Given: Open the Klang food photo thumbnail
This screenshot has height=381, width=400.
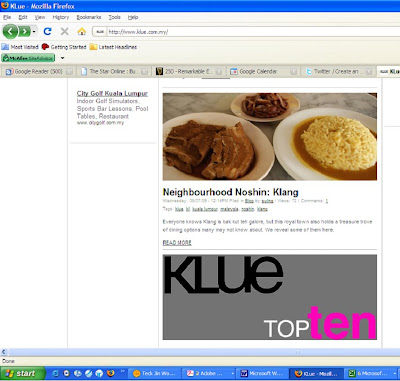Looking at the screenshot, I should [270, 137].
